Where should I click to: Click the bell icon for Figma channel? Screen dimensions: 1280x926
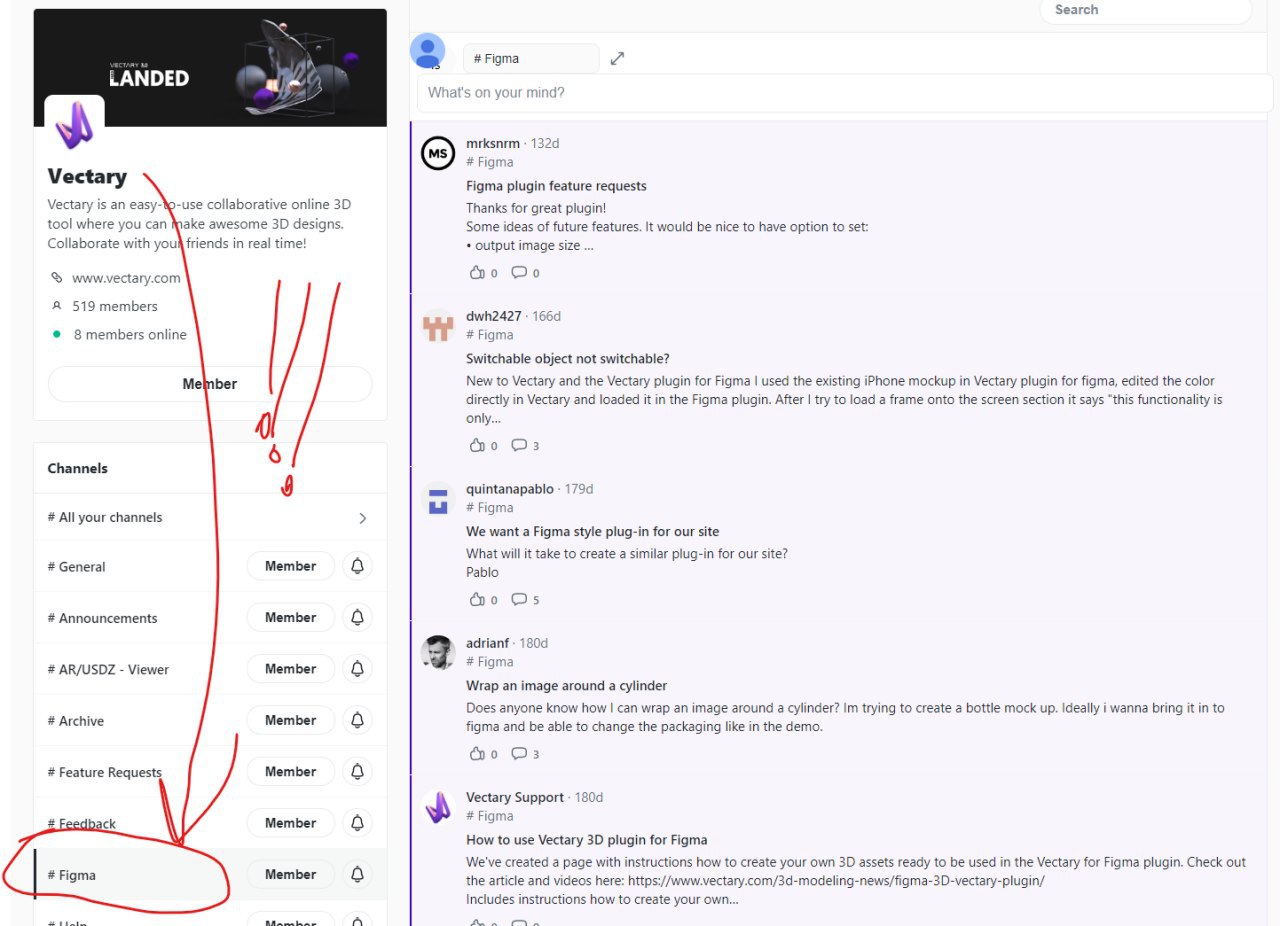(357, 874)
